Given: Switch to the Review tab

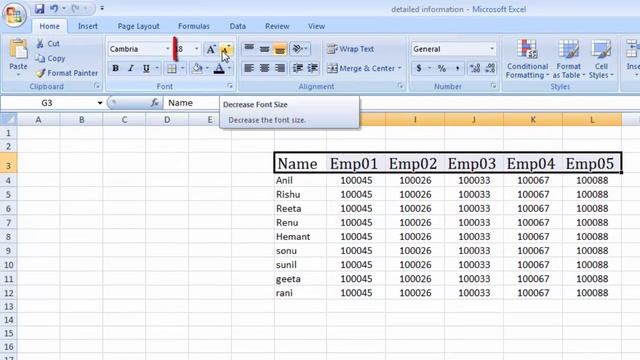Looking at the screenshot, I should (x=277, y=26).
